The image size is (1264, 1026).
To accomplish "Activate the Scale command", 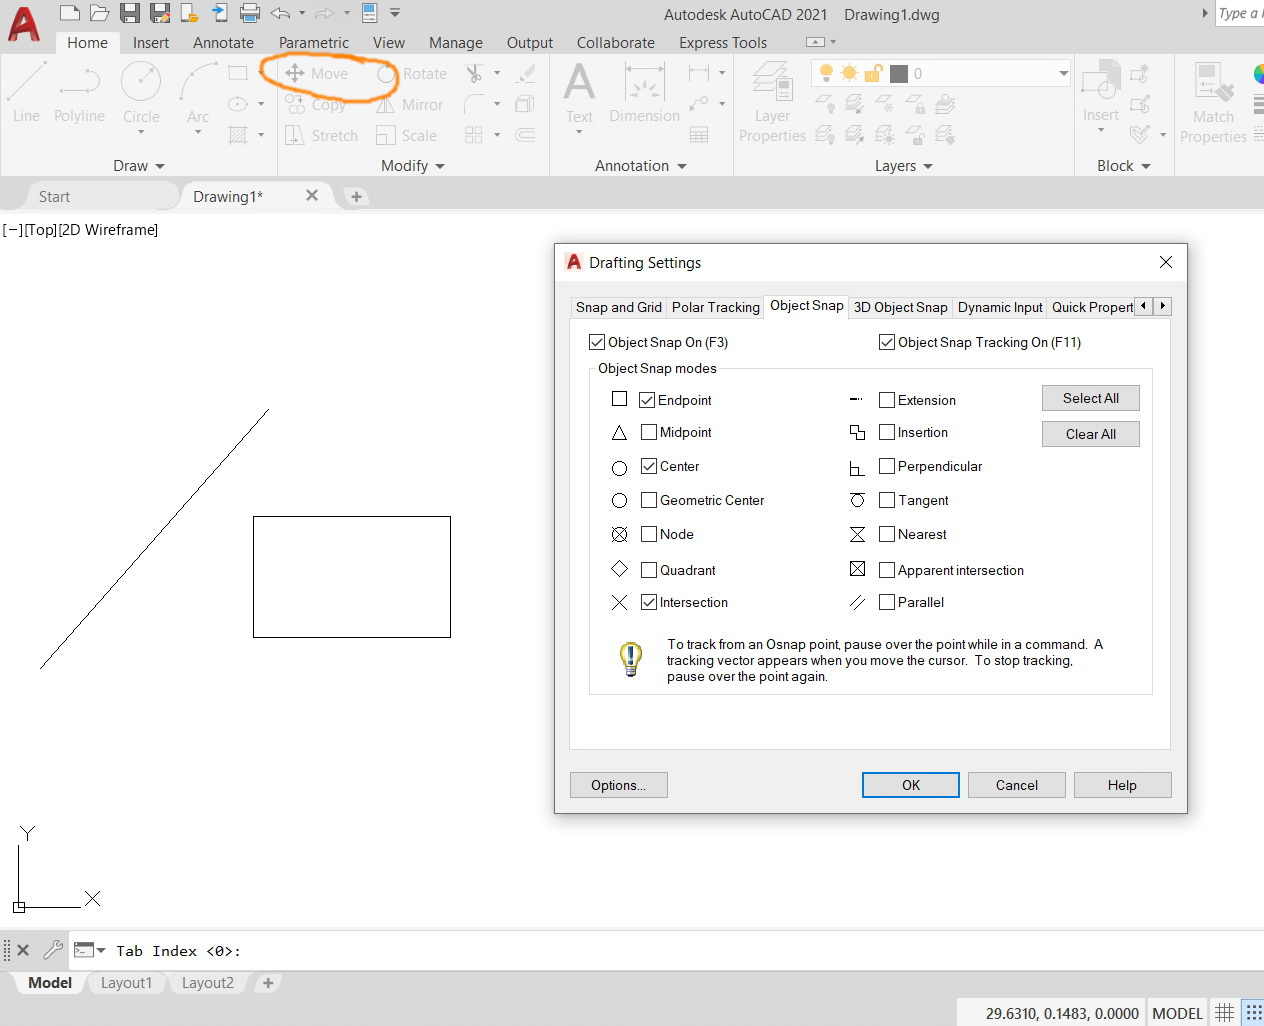I will tap(407, 135).
